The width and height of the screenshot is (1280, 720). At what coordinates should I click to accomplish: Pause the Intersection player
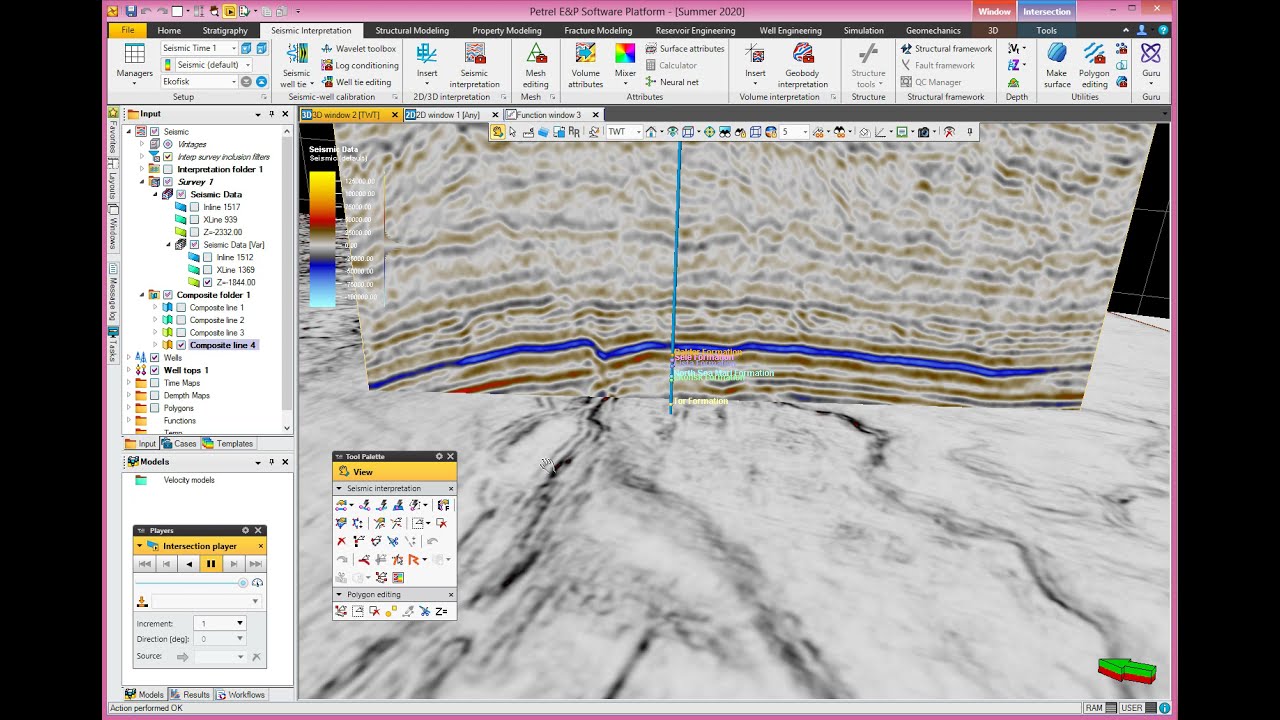click(211, 564)
